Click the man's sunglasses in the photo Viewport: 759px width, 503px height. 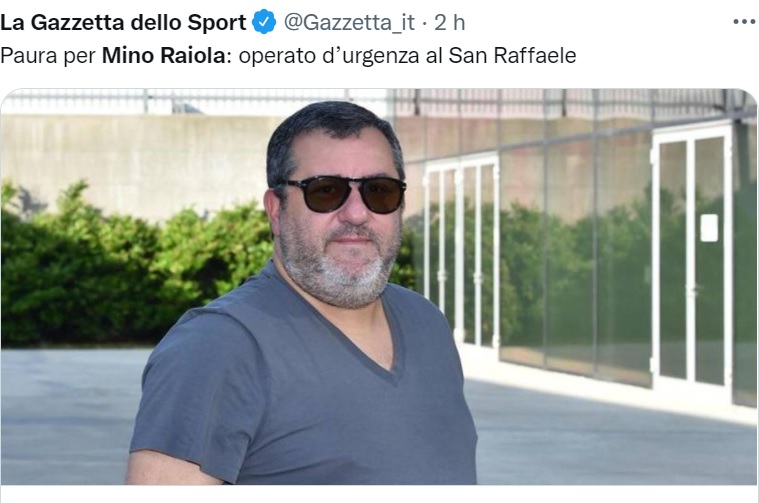(x=341, y=194)
